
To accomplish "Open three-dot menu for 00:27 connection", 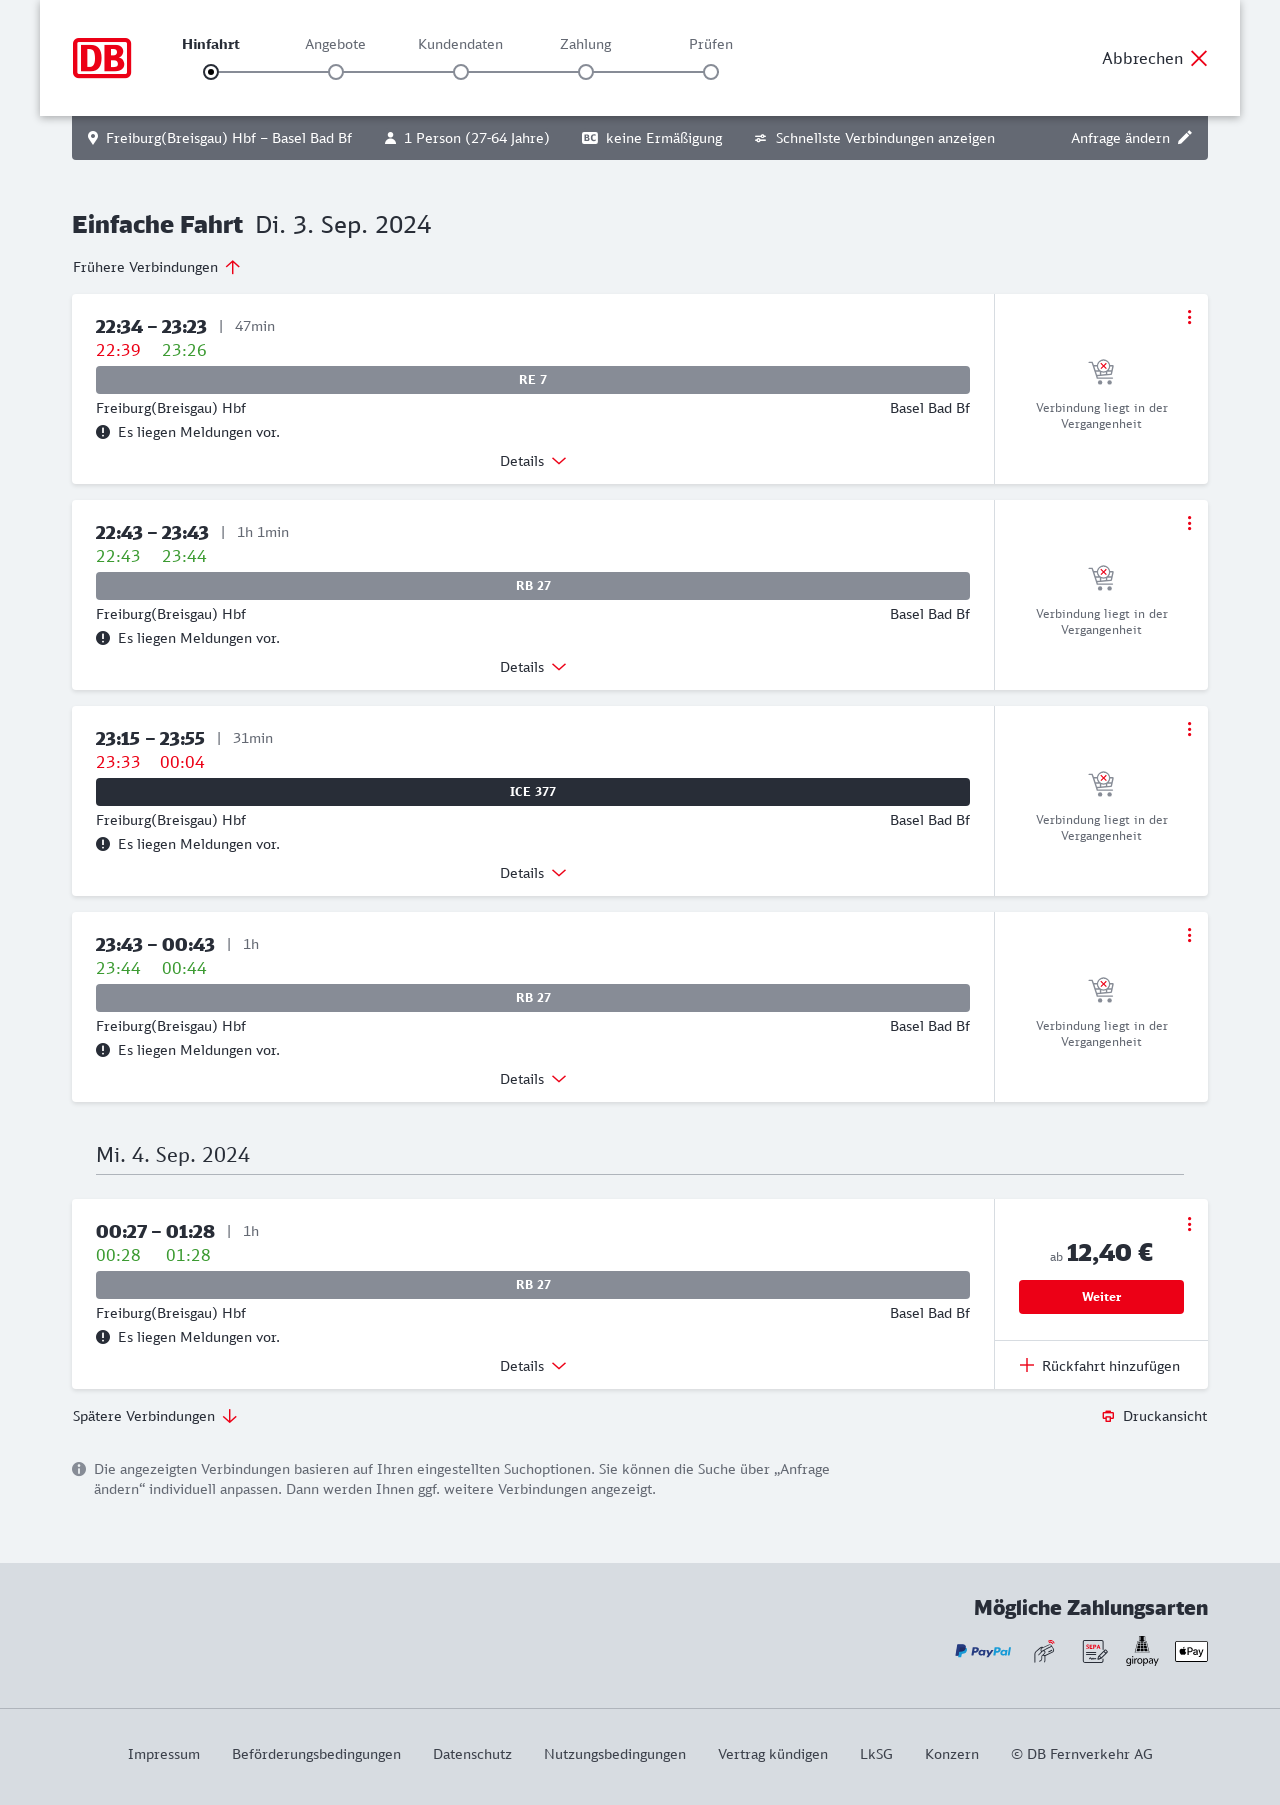I will click(1189, 1224).
